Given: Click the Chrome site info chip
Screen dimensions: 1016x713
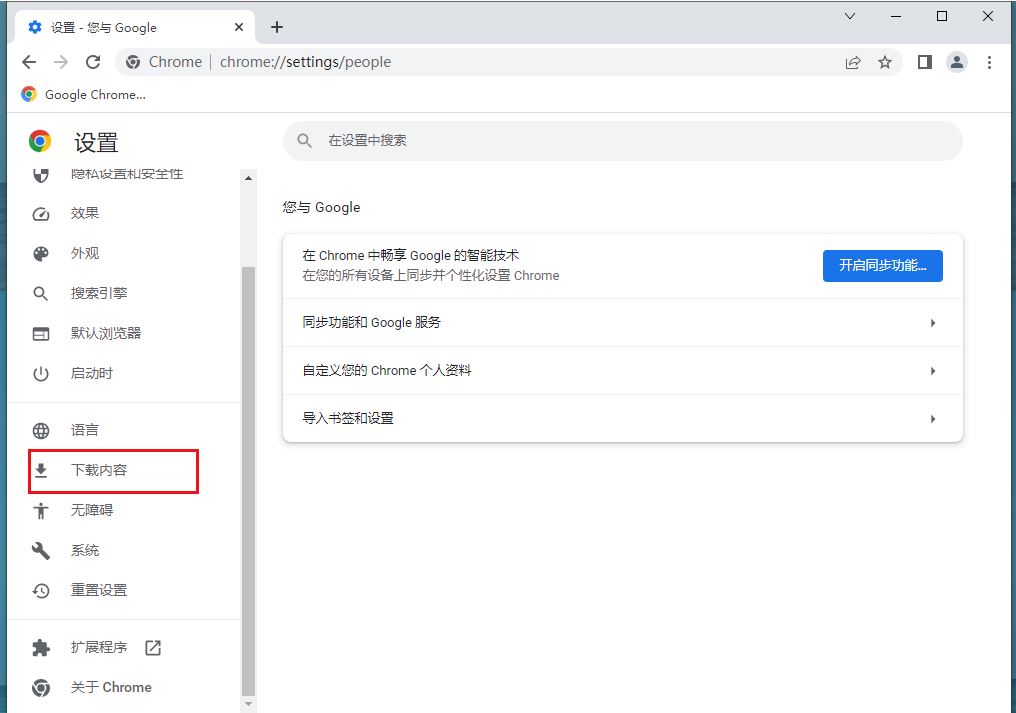Looking at the screenshot, I should pos(164,62).
